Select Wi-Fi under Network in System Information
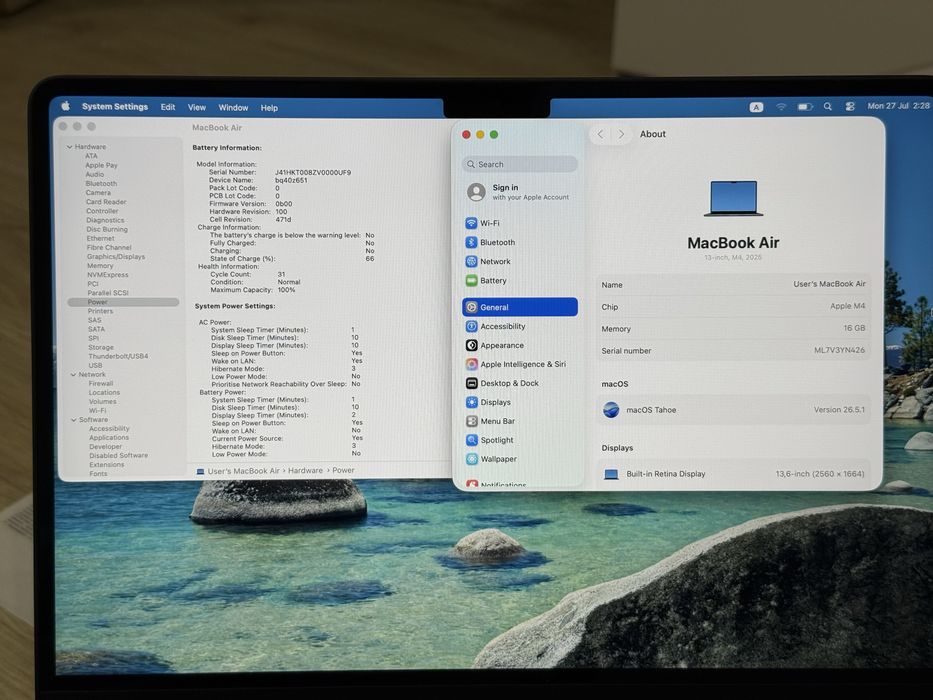This screenshot has height=700, width=933. [98, 411]
